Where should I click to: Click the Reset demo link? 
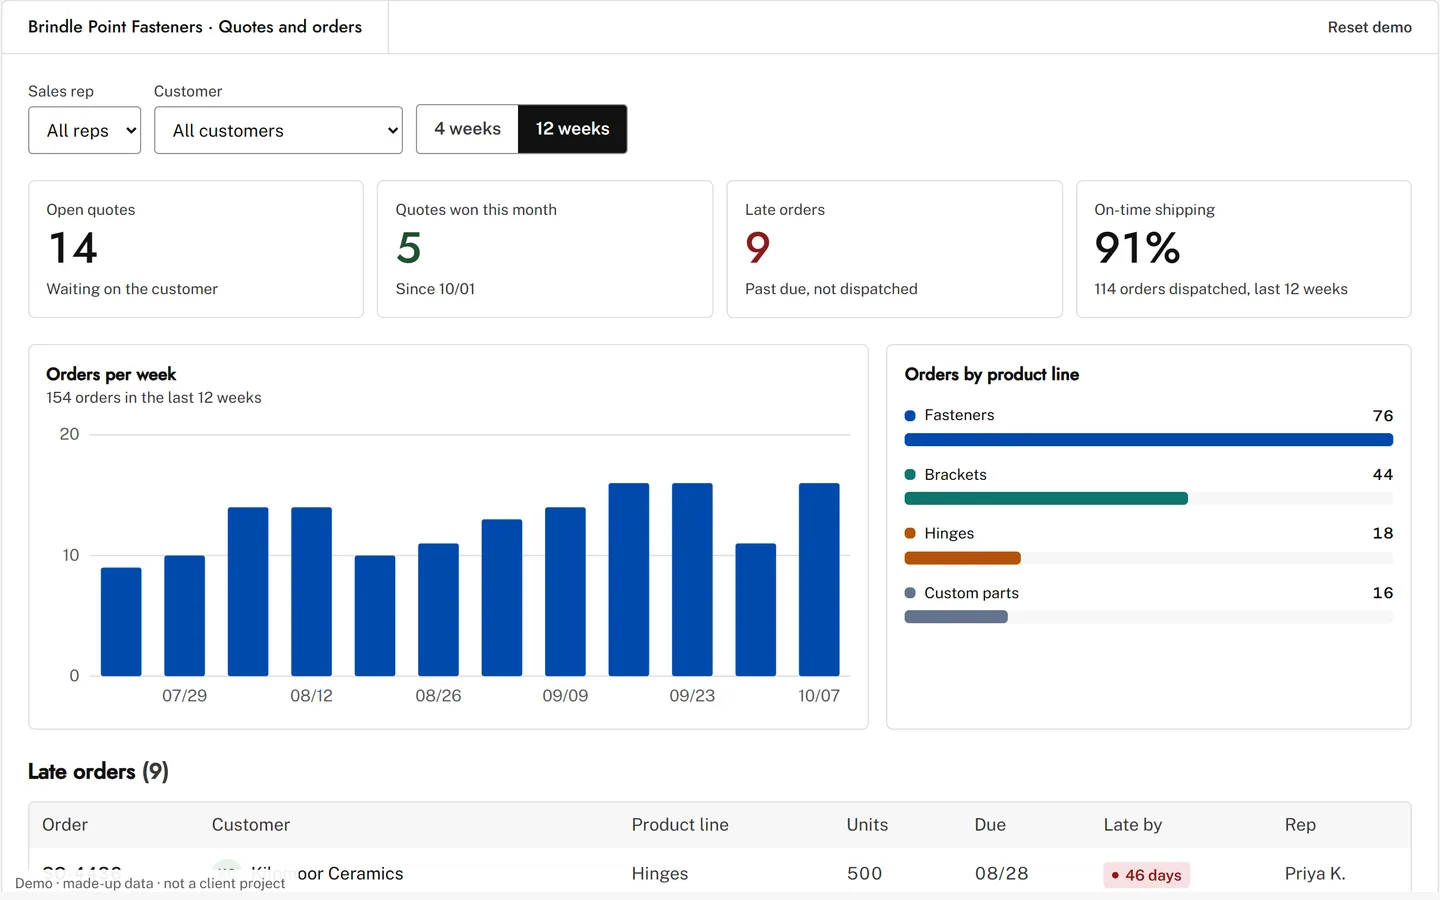point(1369,27)
